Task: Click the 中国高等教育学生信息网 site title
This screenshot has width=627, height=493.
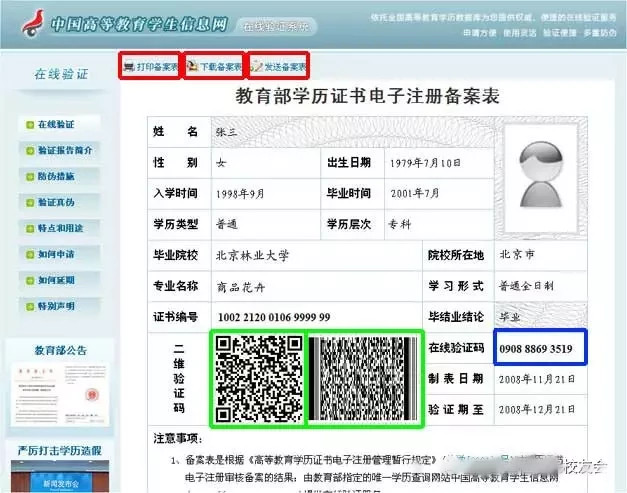Action: point(139,24)
